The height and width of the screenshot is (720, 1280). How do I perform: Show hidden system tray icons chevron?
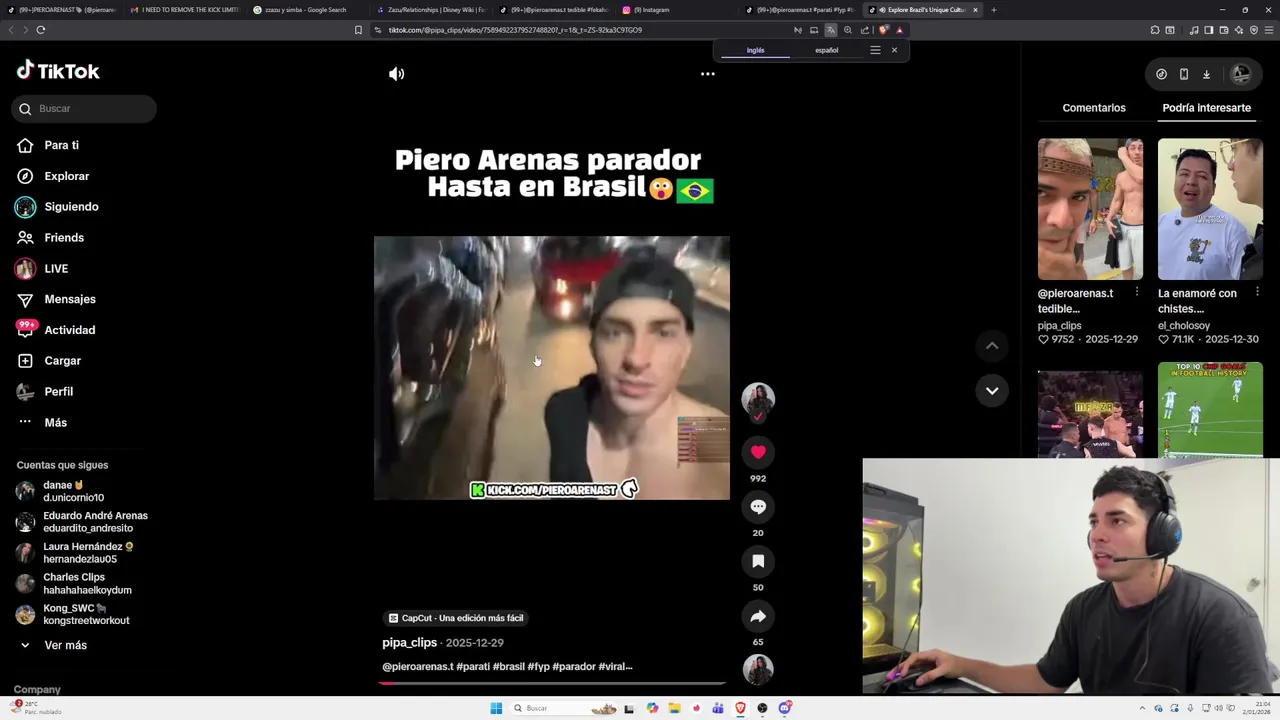pyautogui.click(x=1143, y=708)
